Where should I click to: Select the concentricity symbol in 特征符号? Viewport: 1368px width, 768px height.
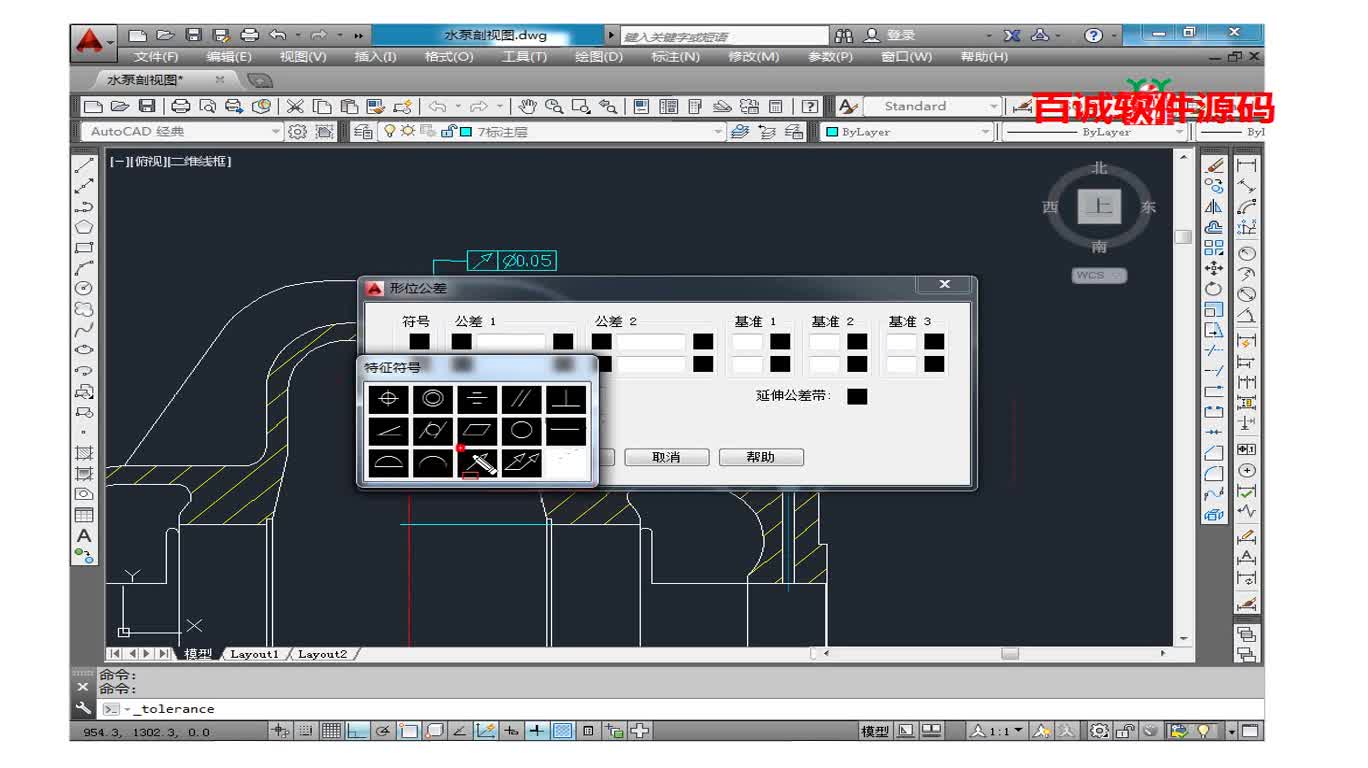click(432, 400)
